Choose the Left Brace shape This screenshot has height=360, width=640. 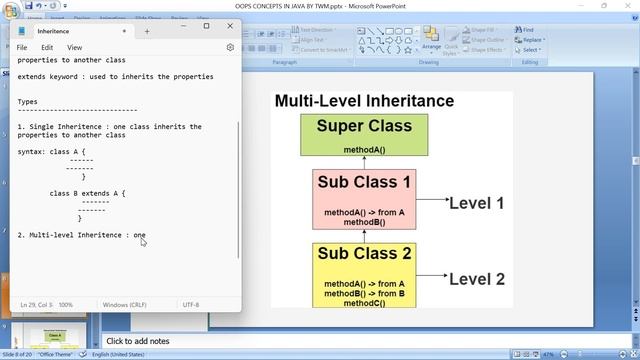pos(389,50)
